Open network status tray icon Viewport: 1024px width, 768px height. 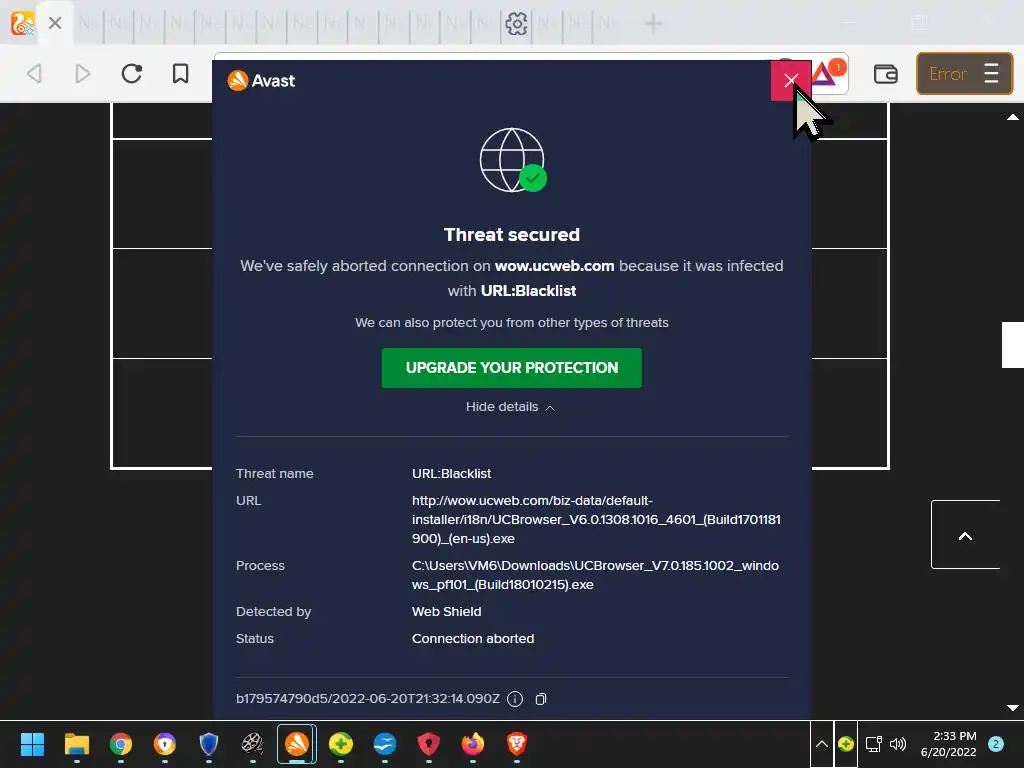coord(873,744)
